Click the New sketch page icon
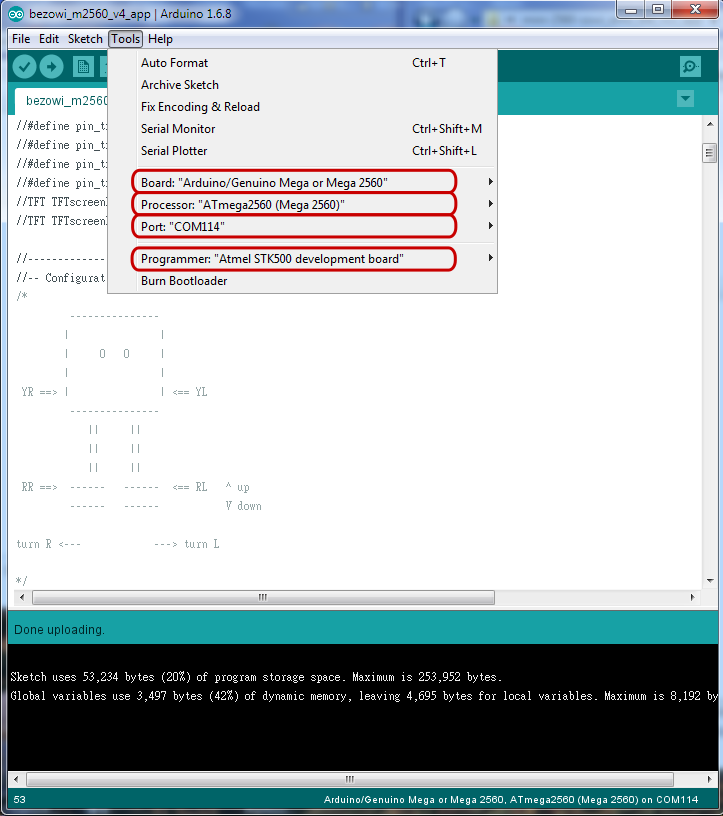The image size is (723, 816). click(x=83, y=67)
